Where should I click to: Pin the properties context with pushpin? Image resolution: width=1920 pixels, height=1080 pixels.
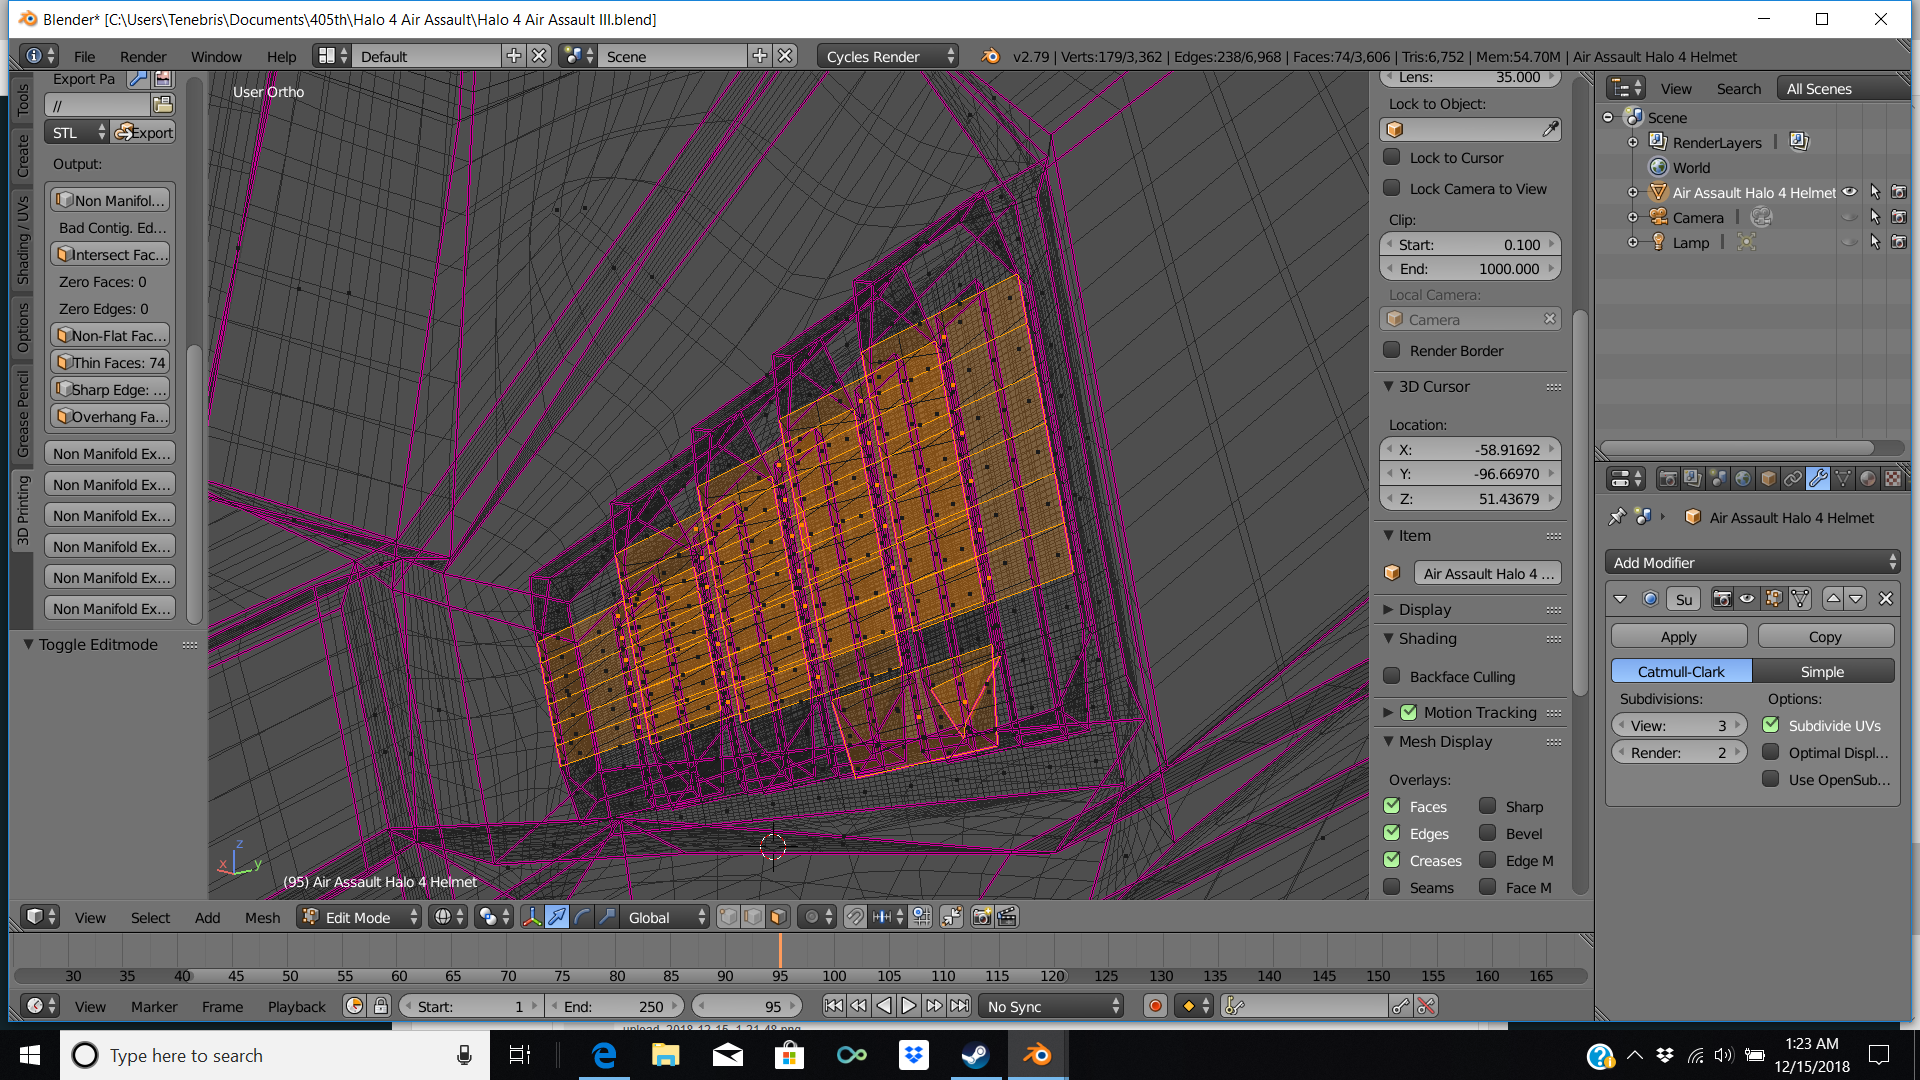point(1617,517)
